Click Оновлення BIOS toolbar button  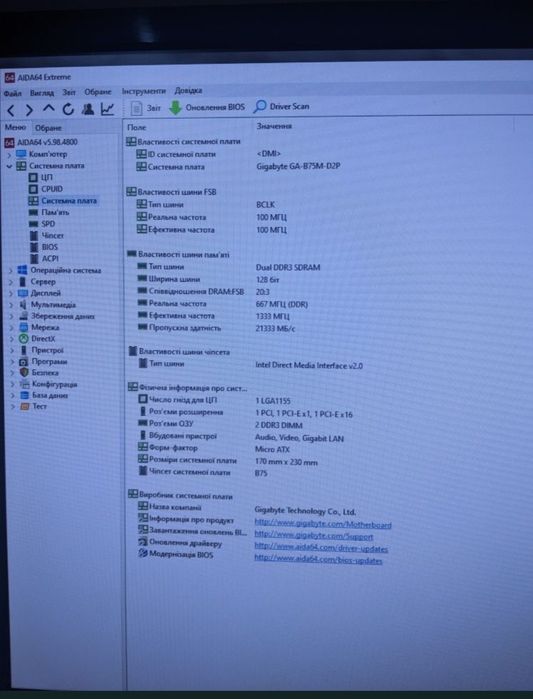click(207, 107)
